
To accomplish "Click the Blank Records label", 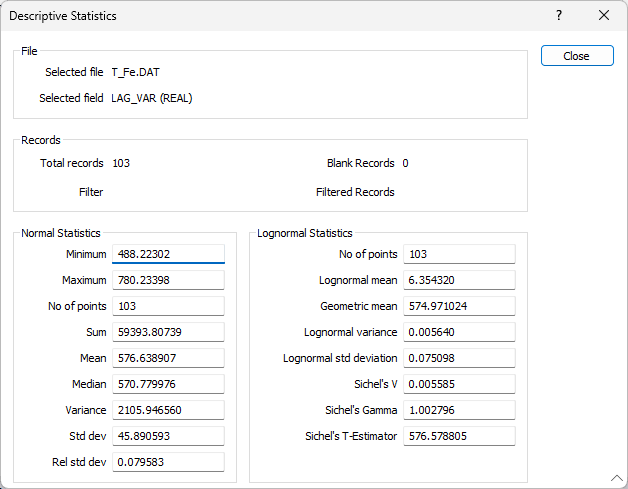I will coord(361,163).
